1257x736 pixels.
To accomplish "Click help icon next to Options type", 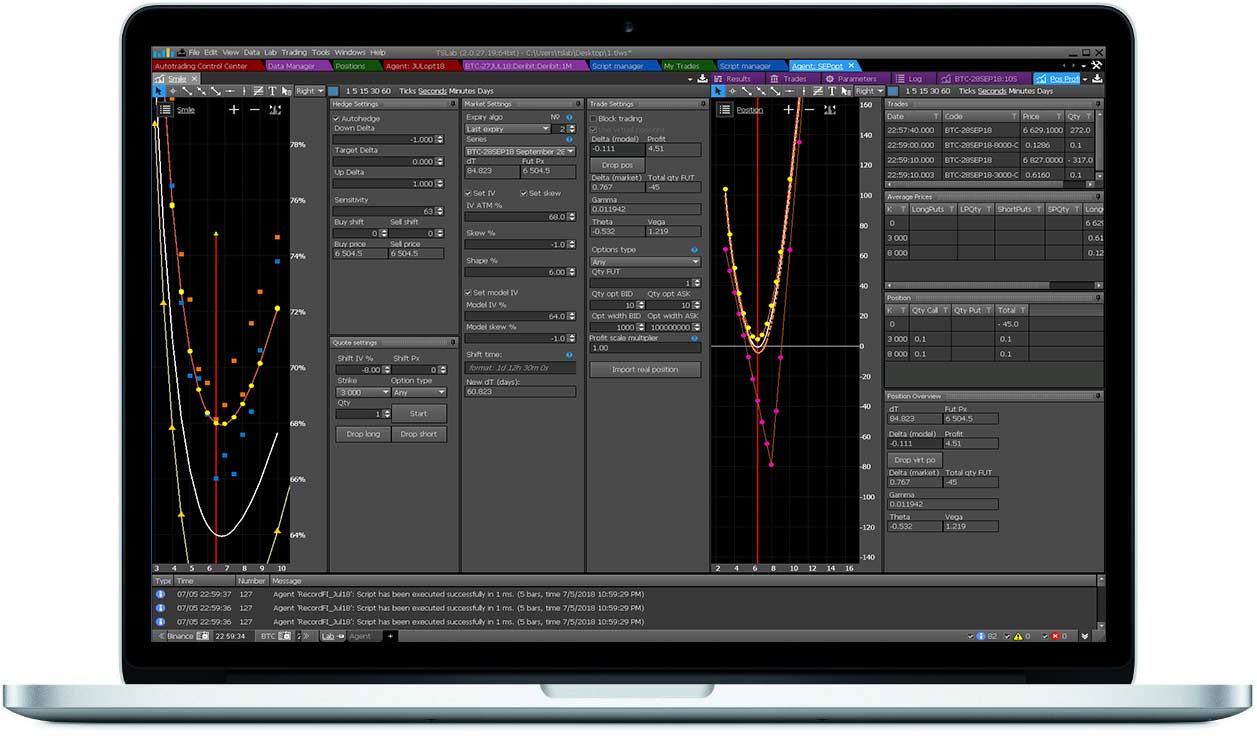I will click(x=695, y=250).
